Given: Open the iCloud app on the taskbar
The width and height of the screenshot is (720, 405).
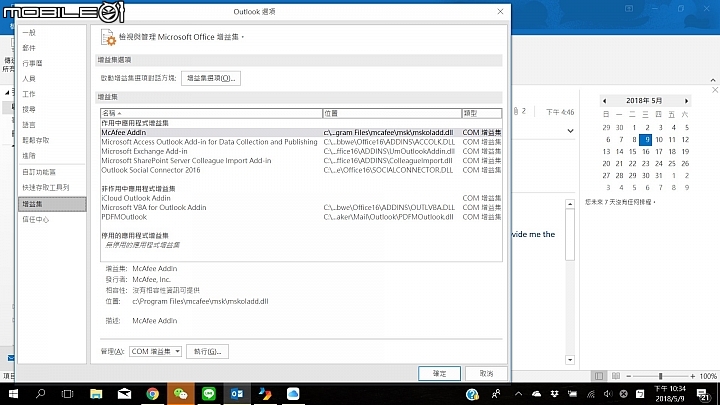Looking at the screenshot, I should coord(293,394).
